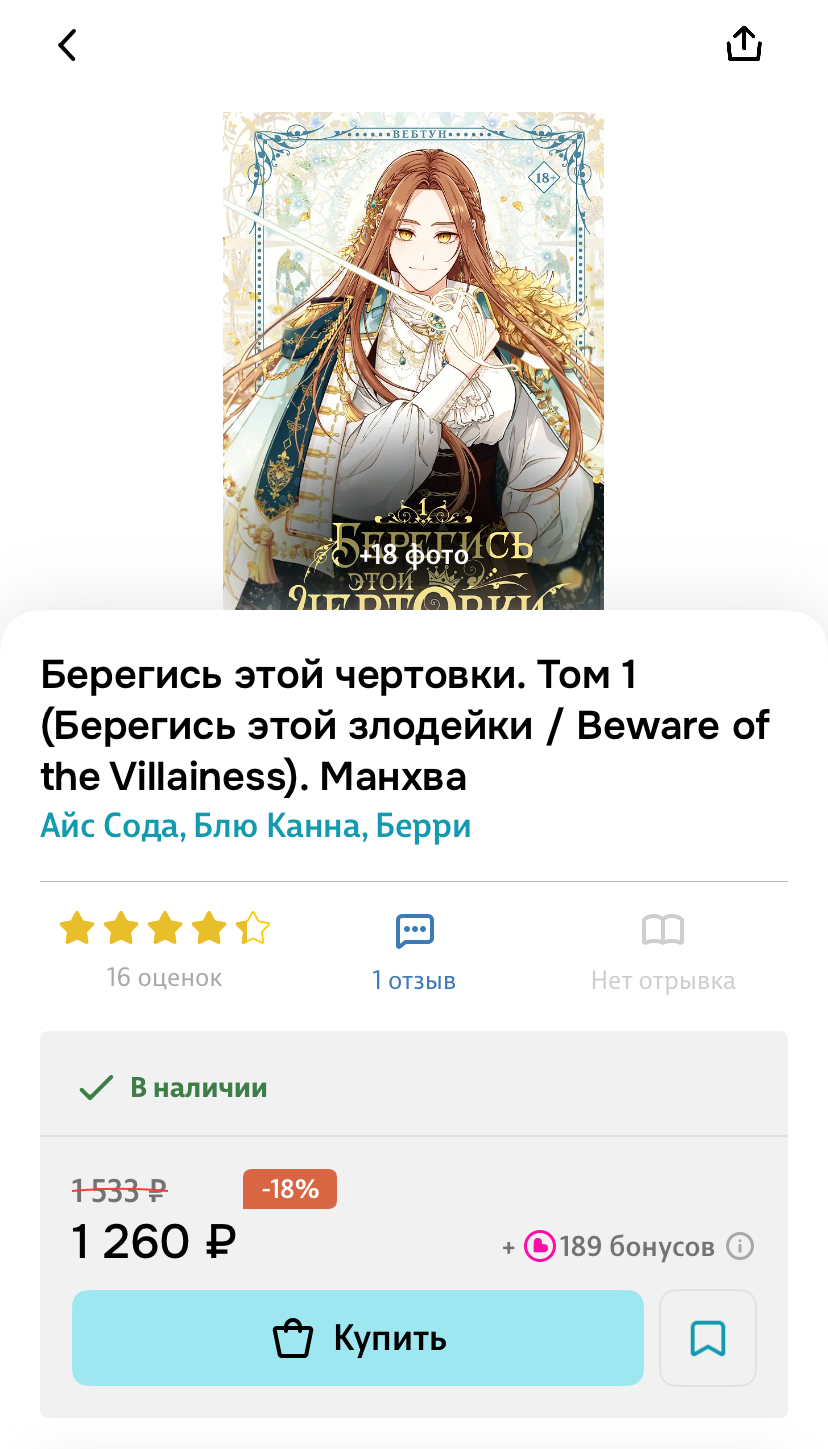The image size is (828, 1449).
Task: Click the Купить buy button
Action: click(358, 1338)
